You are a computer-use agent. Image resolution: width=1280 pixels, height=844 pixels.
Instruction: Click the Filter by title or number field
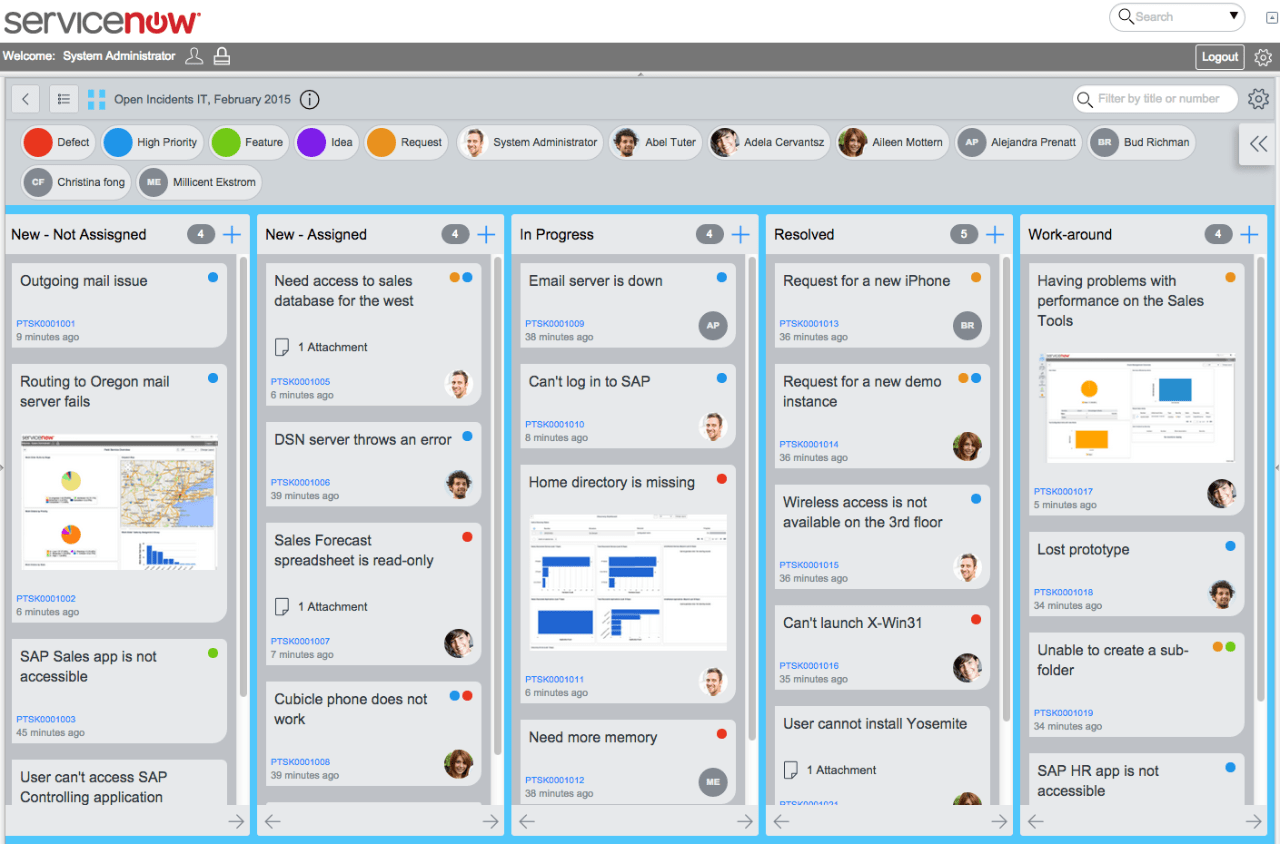click(1155, 99)
